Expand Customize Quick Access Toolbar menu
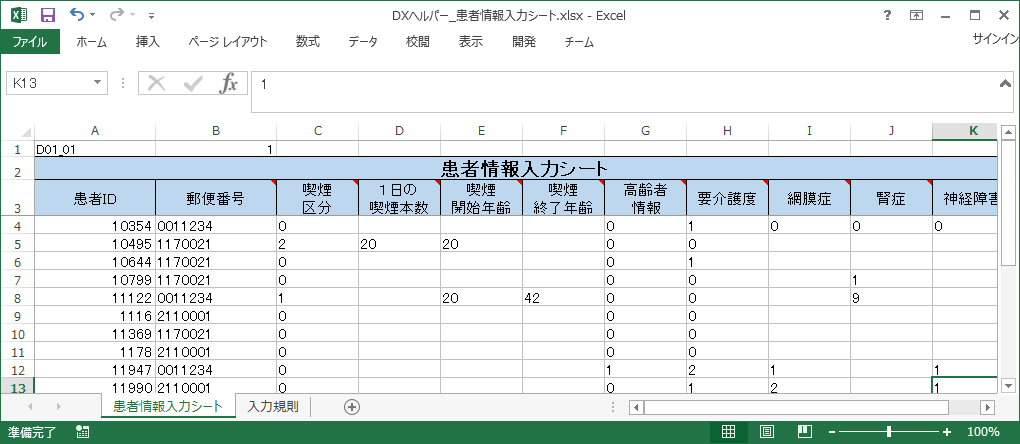 coord(151,16)
